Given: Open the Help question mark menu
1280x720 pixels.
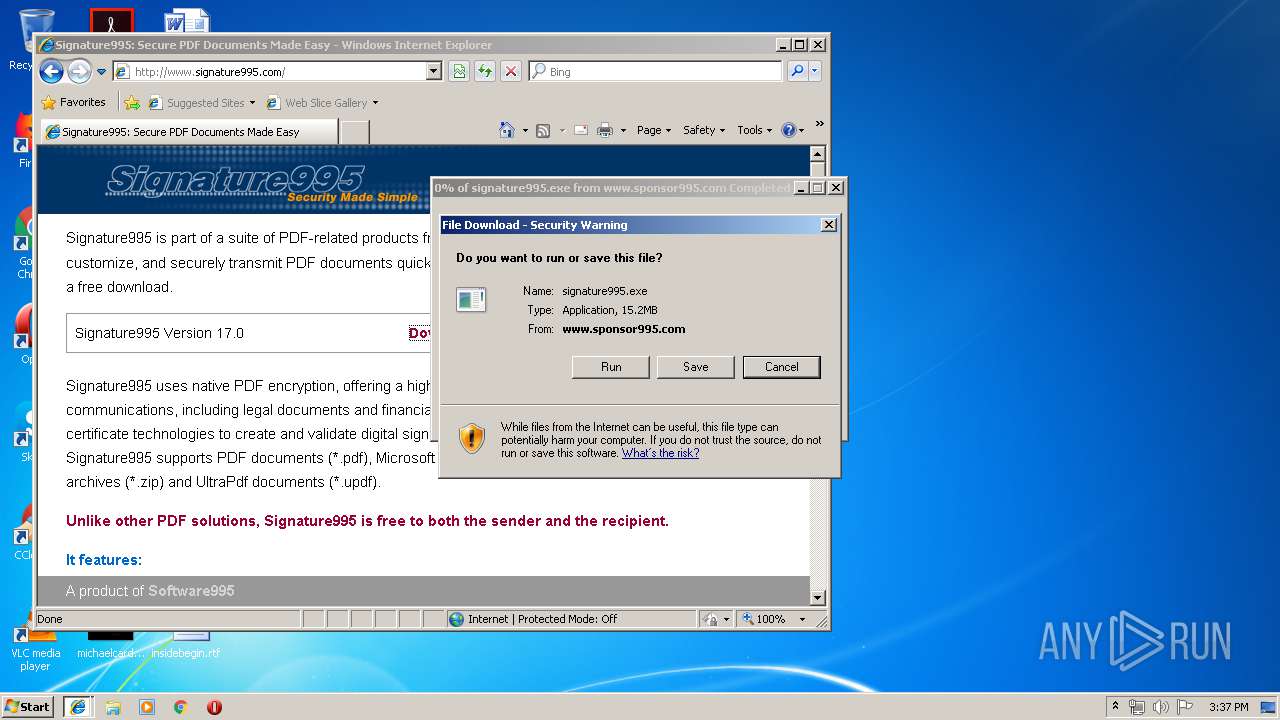Looking at the screenshot, I should [x=792, y=130].
